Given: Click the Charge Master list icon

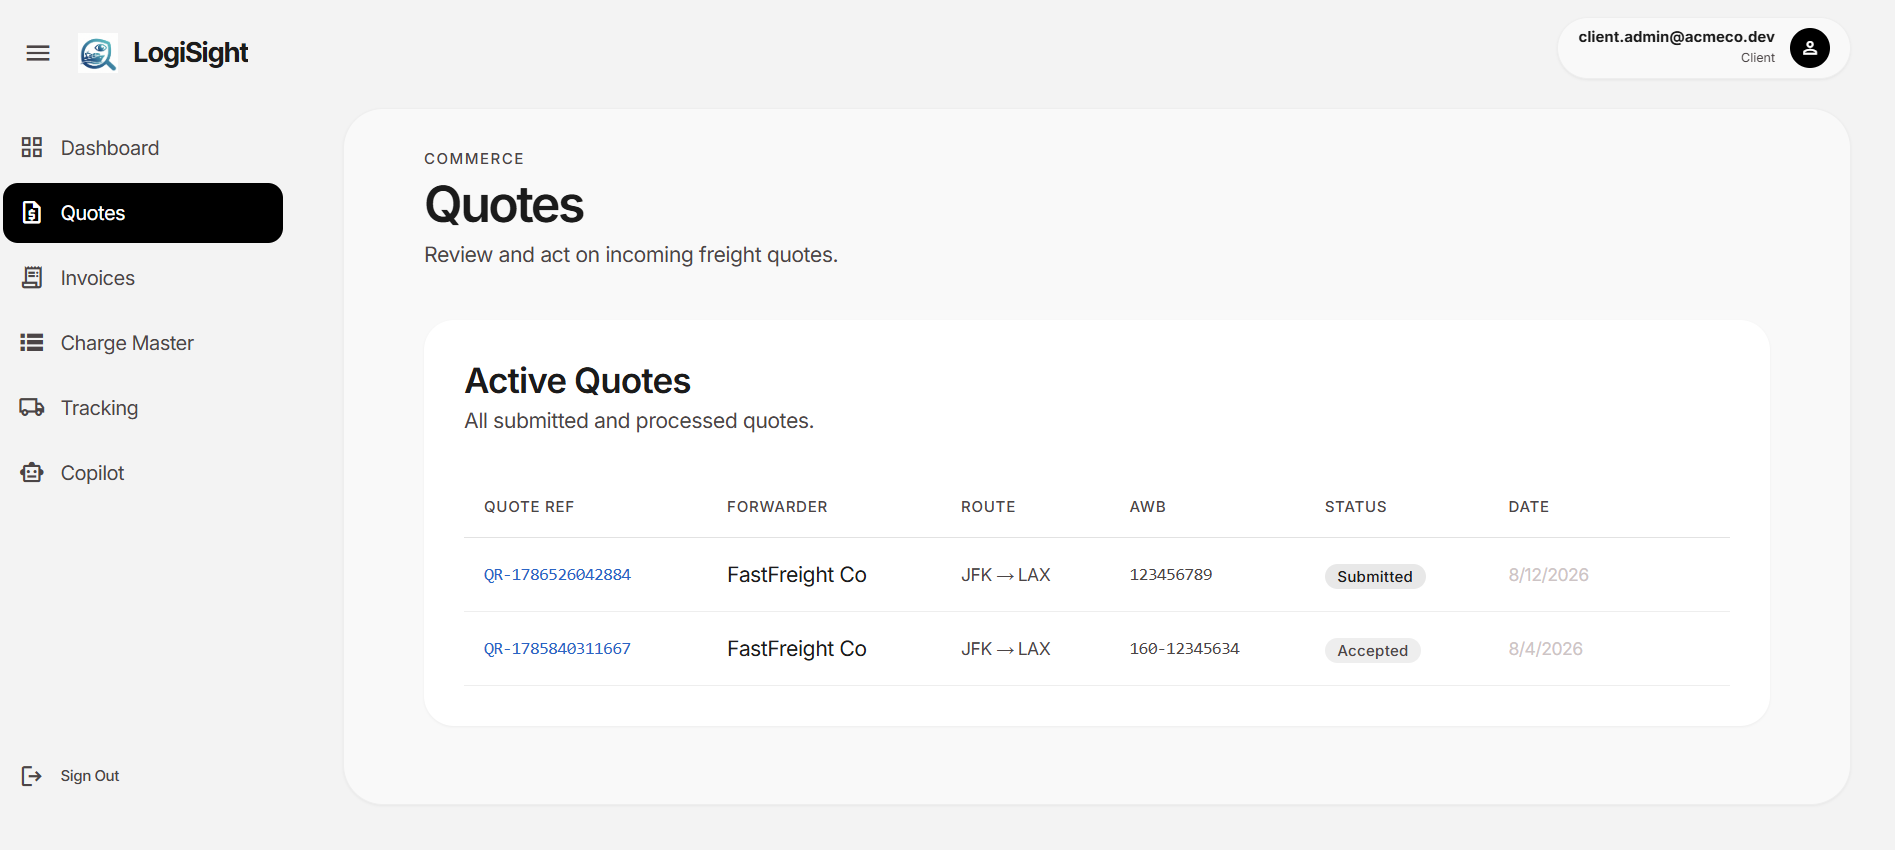Looking at the screenshot, I should click(32, 343).
